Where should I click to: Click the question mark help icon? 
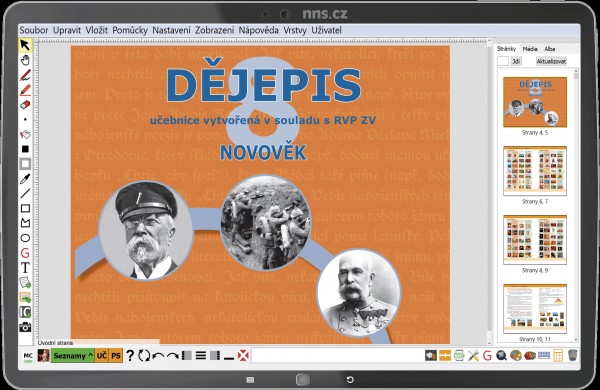click(130, 356)
